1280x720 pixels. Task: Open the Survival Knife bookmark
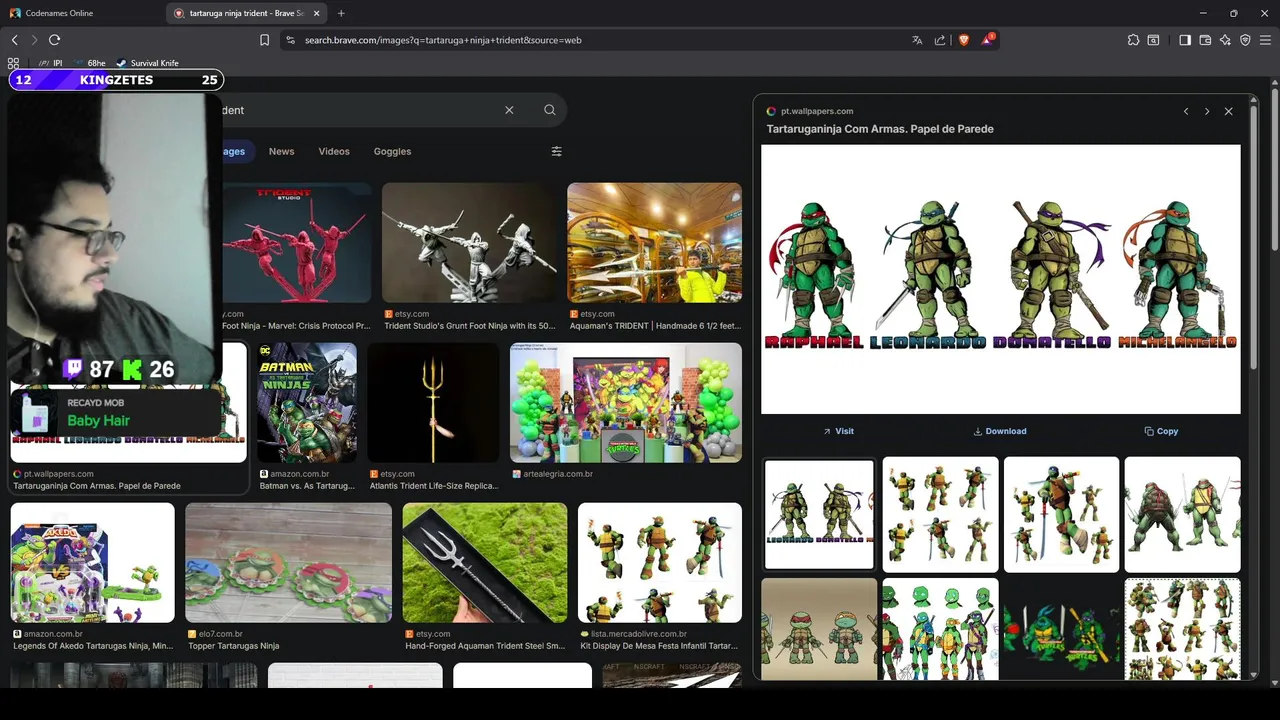click(x=147, y=63)
